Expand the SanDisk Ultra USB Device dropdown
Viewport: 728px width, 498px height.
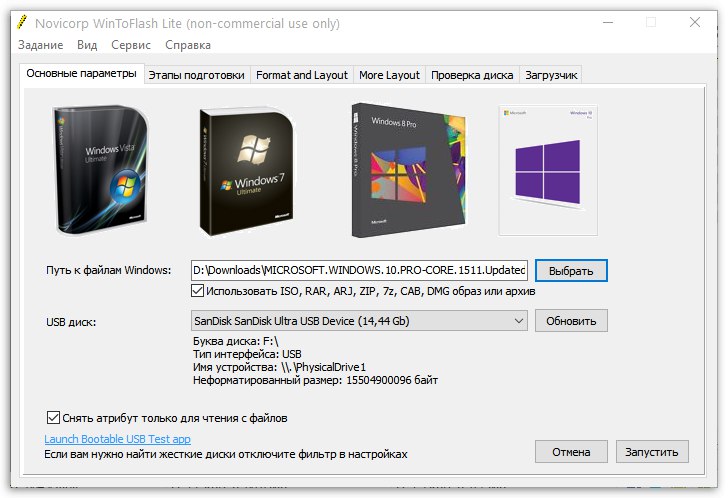pyautogui.click(x=359, y=321)
